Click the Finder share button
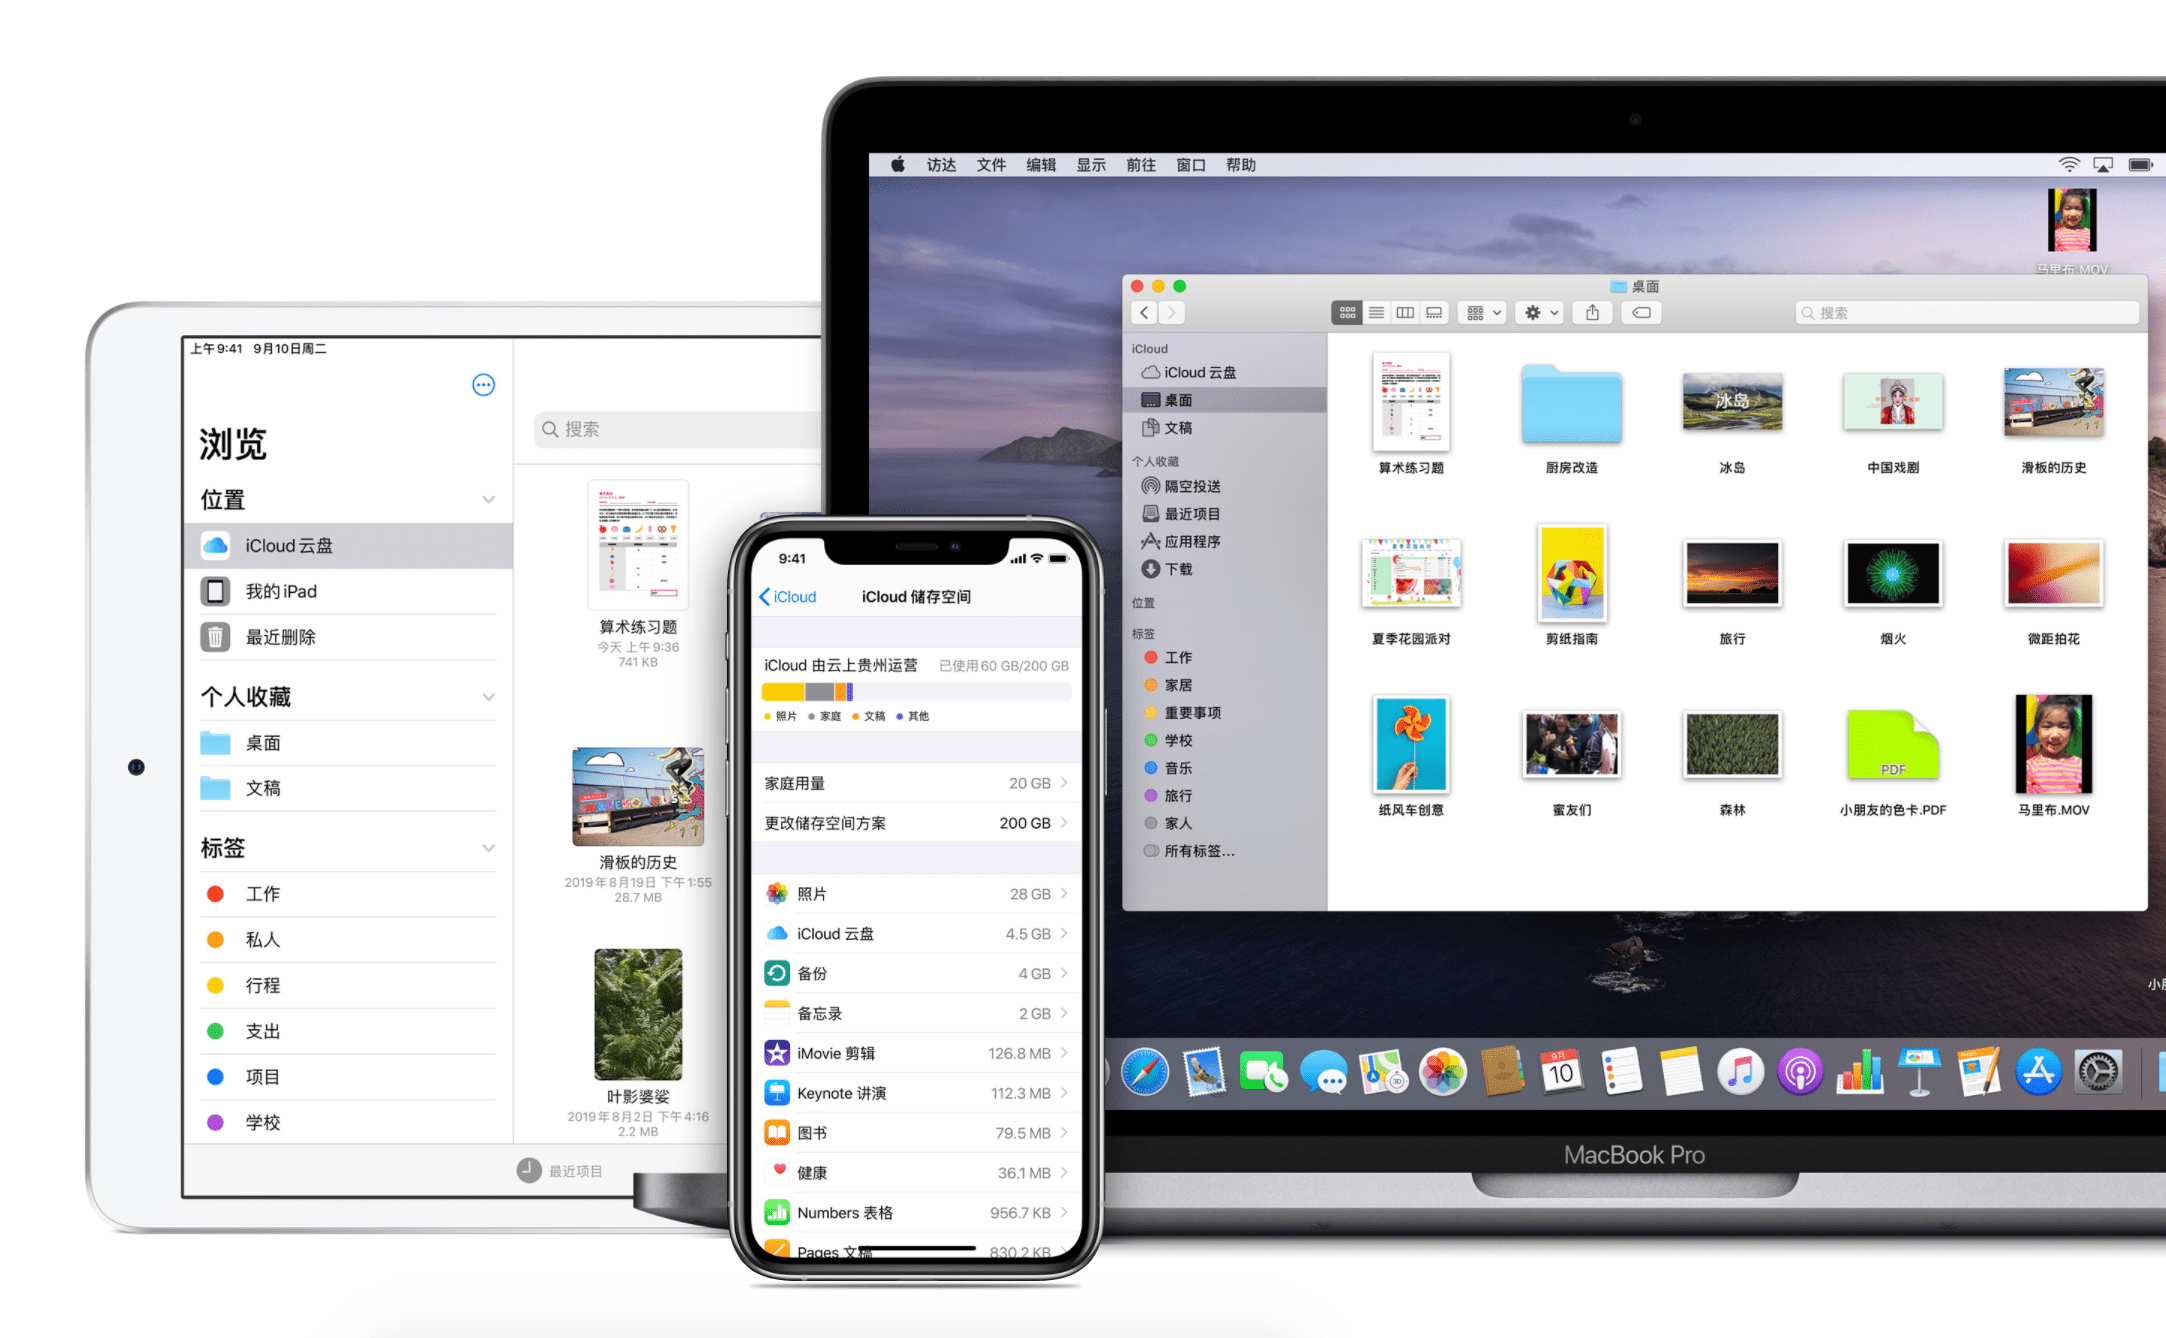 [1592, 313]
